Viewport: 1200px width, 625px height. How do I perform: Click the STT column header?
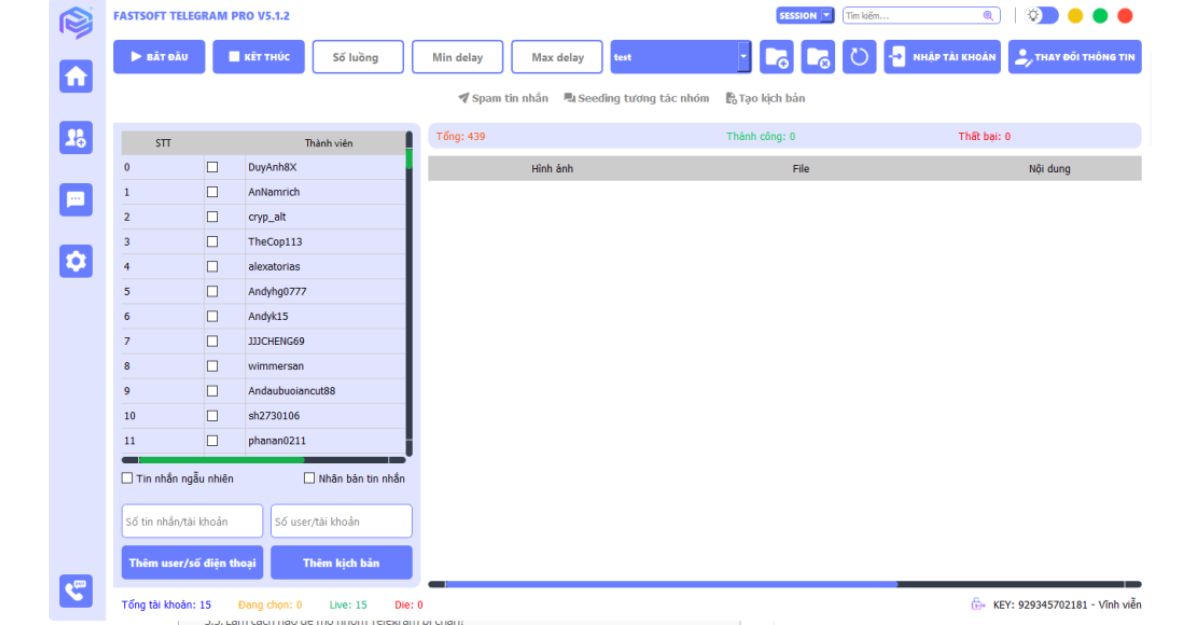[x=163, y=143]
